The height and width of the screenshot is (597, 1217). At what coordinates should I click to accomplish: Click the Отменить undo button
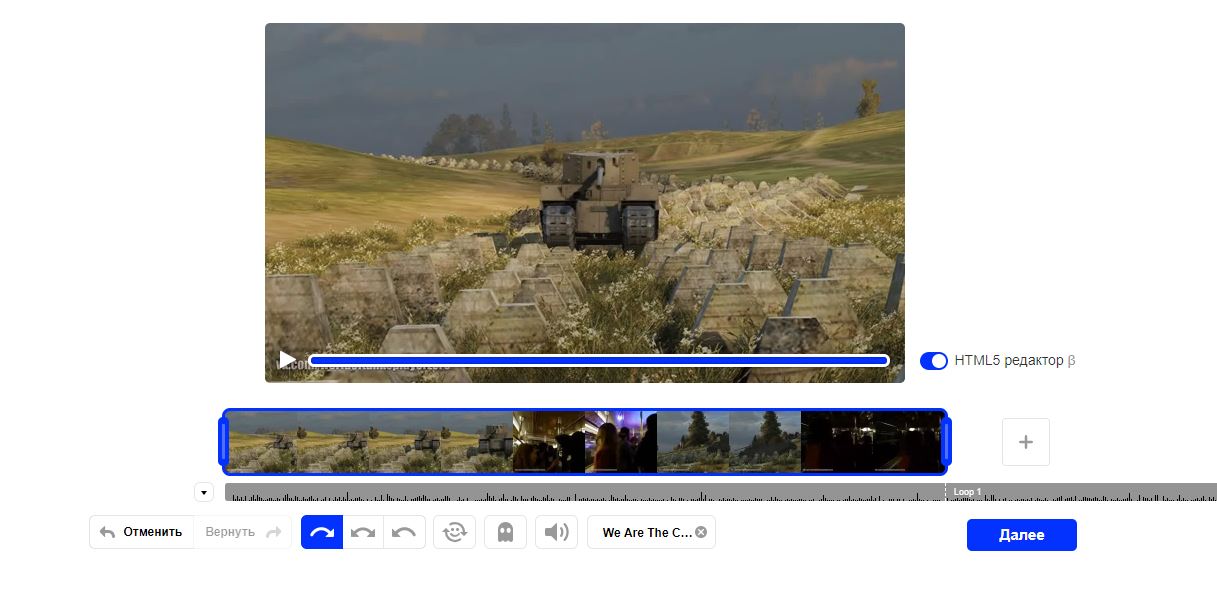point(141,532)
